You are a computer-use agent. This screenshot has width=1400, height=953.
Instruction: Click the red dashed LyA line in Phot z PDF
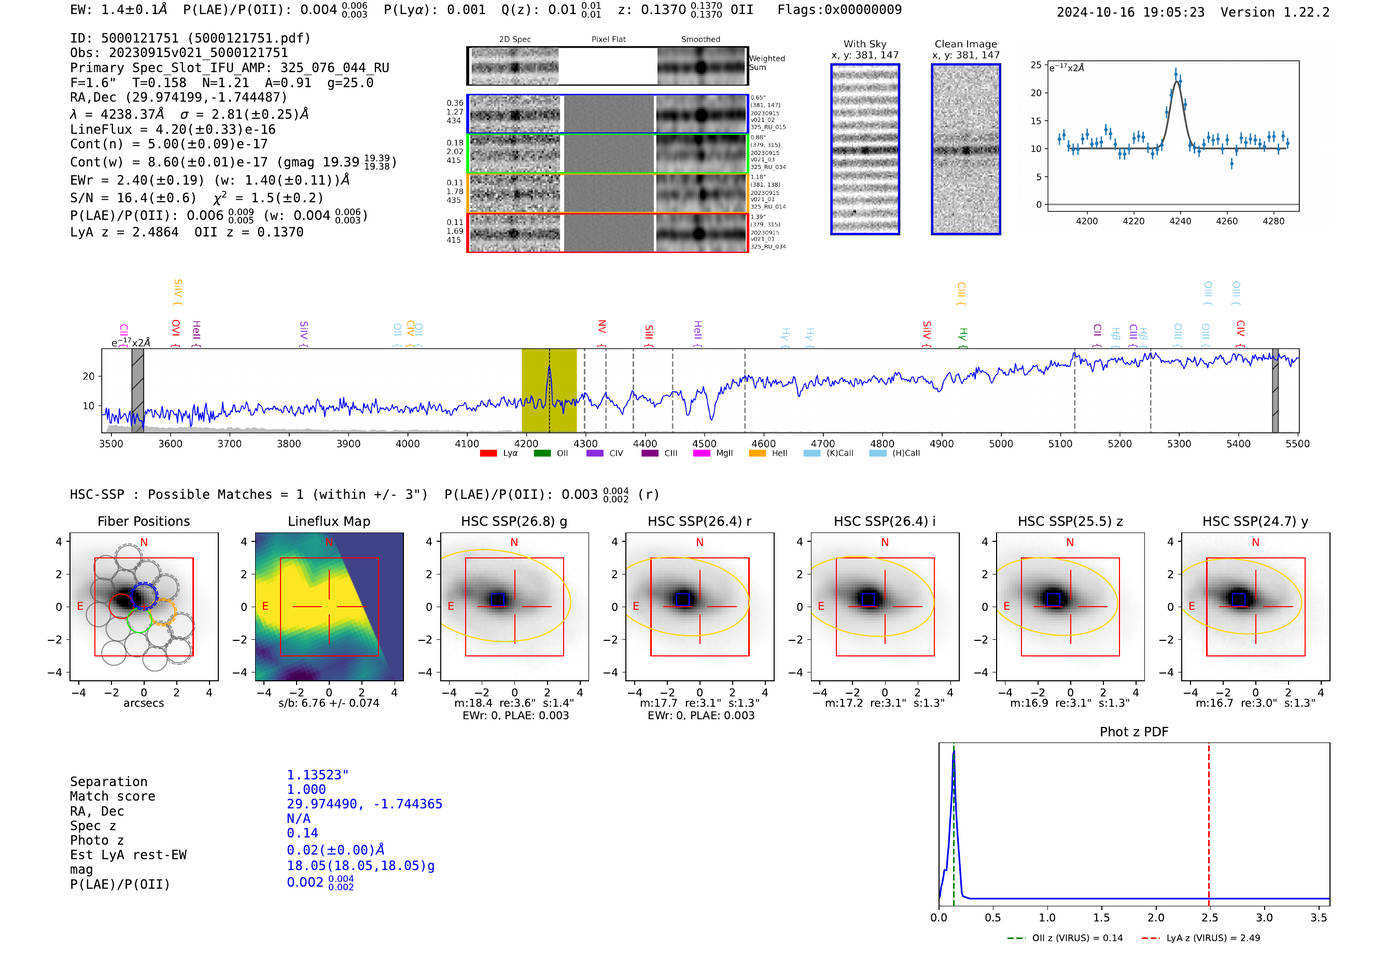1208,824
